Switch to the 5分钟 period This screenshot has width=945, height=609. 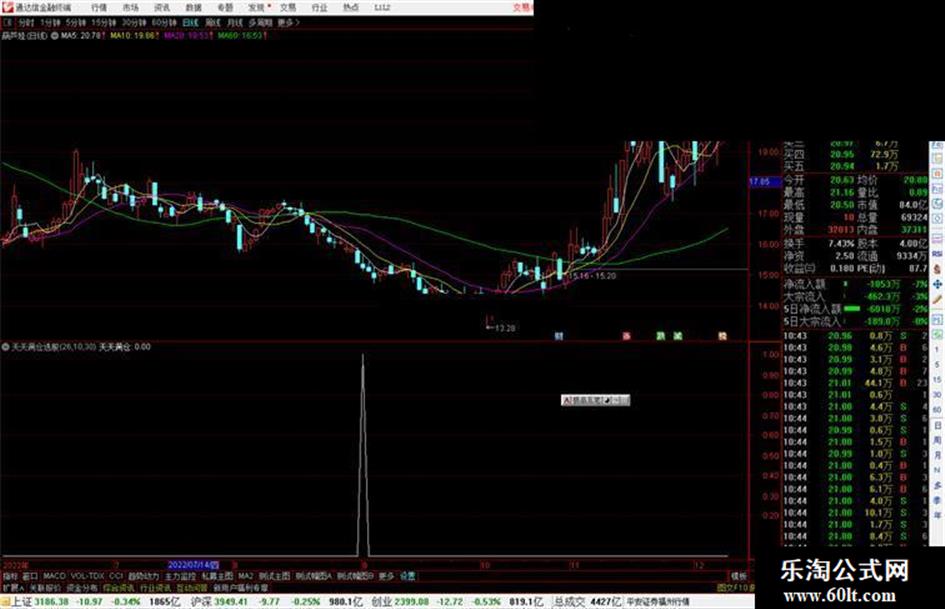pyautogui.click(x=76, y=23)
